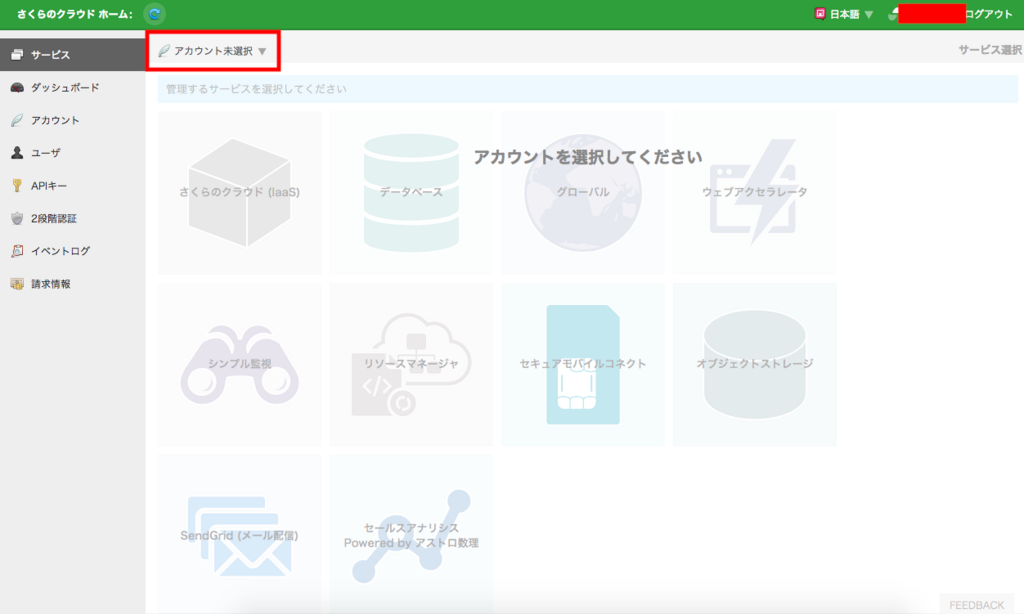Image resolution: width=1024 pixels, height=614 pixels.
Task: Open the ユーザ sidebar entry
Action: (x=72, y=153)
